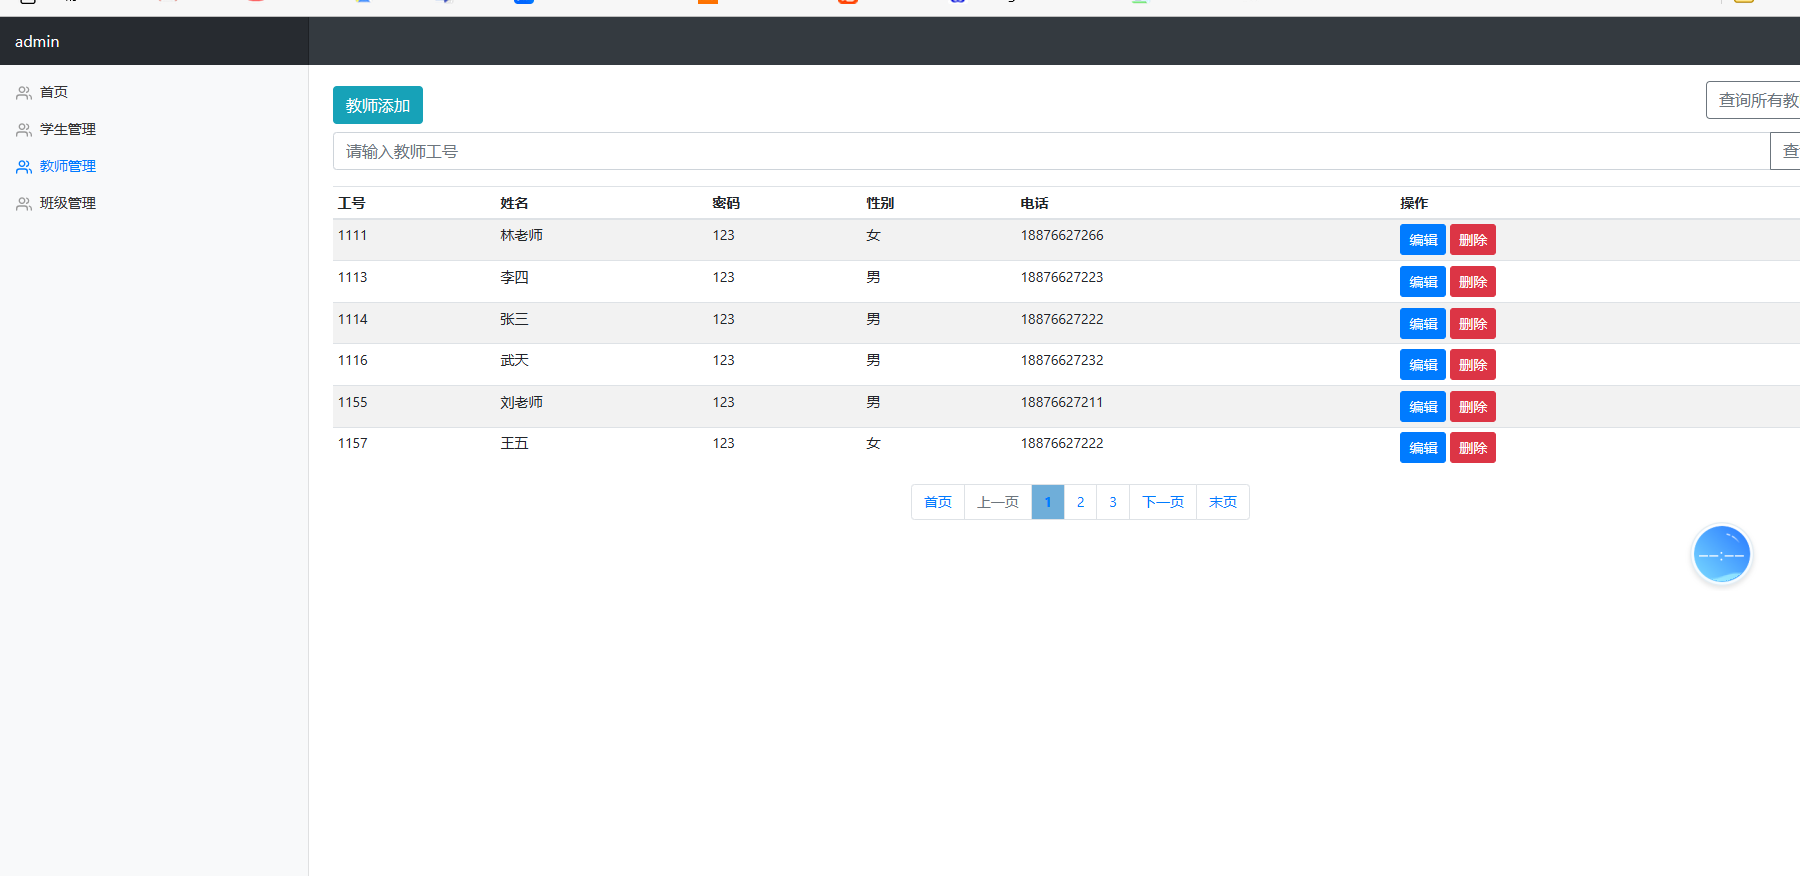Image resolution: width=1800 pixels, height=876 pixels.
Task: Click phone number 18876627232
Action: (1062, 360)
